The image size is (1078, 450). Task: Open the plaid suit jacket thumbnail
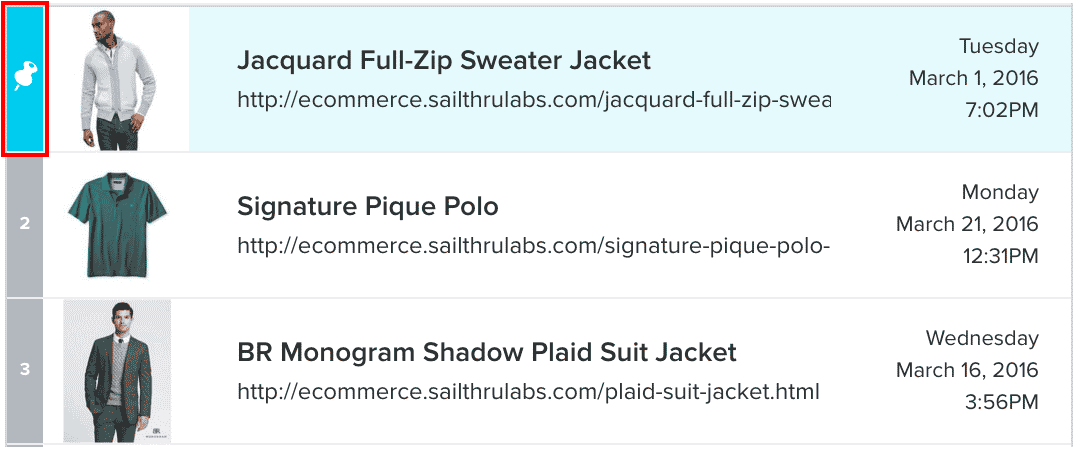[118, 370]
